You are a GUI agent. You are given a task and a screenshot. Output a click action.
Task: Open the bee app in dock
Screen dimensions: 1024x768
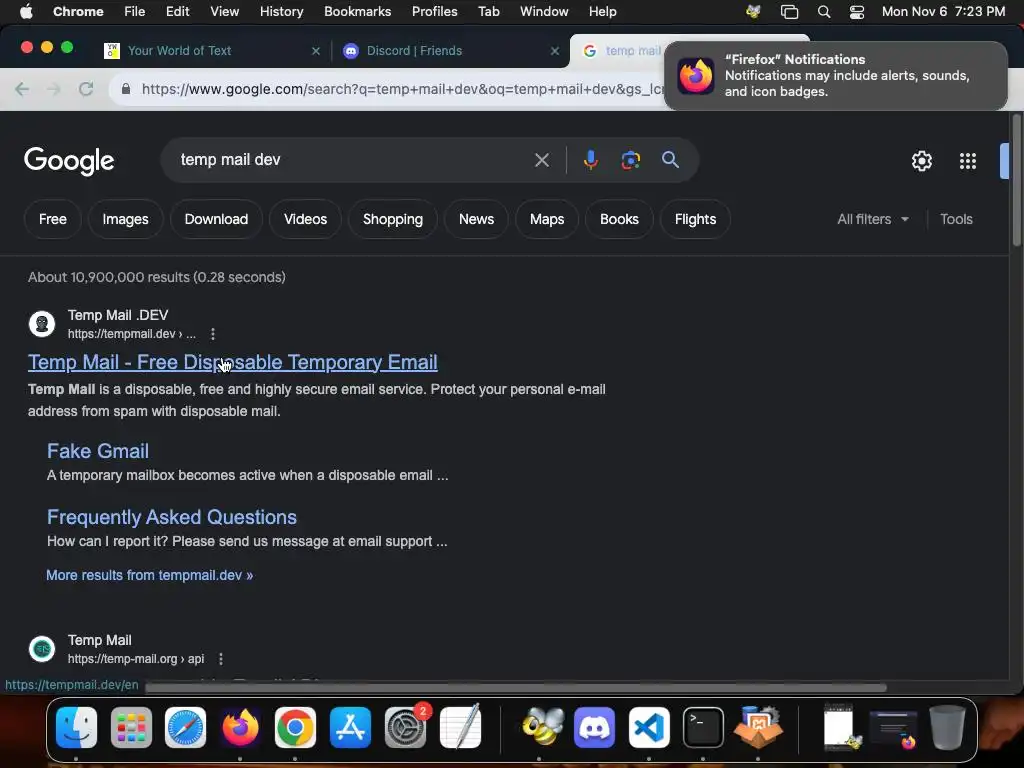coord(542,728)
